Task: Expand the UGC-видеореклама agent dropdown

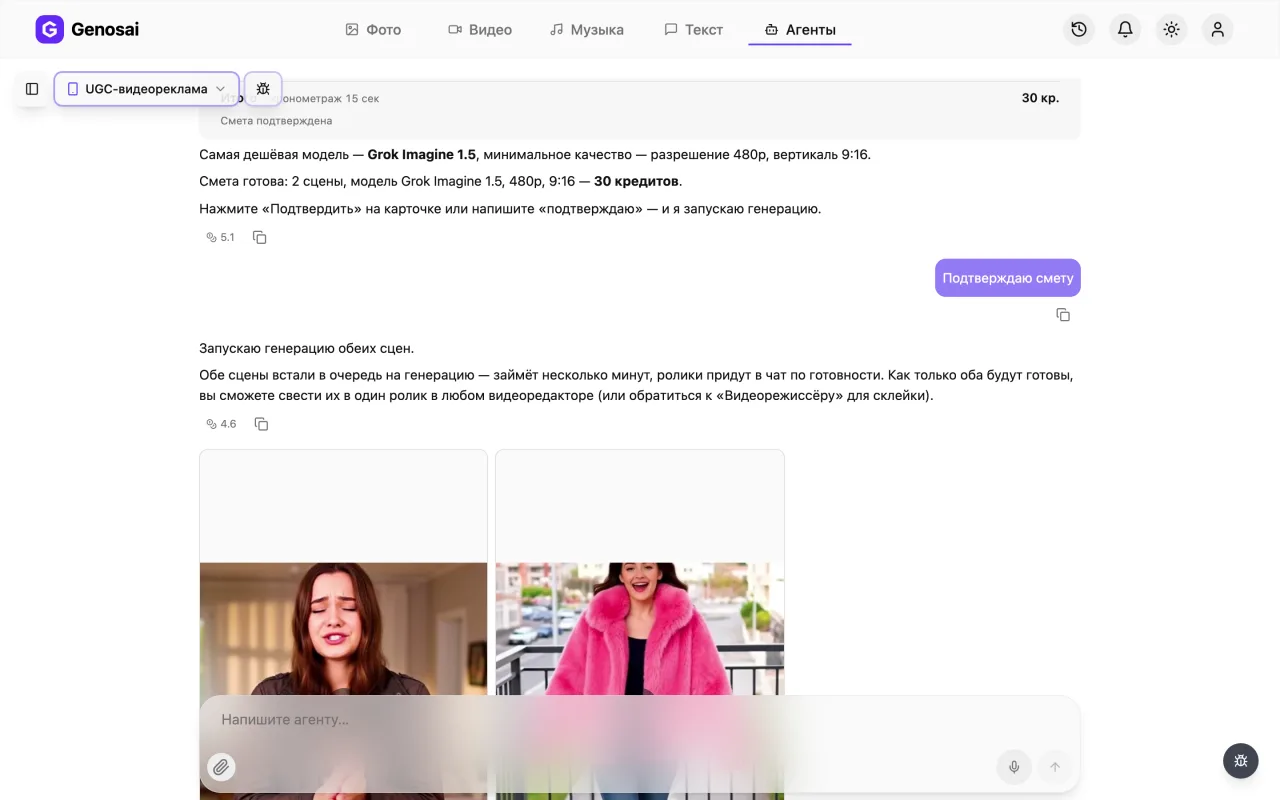Action: (147, 89)
